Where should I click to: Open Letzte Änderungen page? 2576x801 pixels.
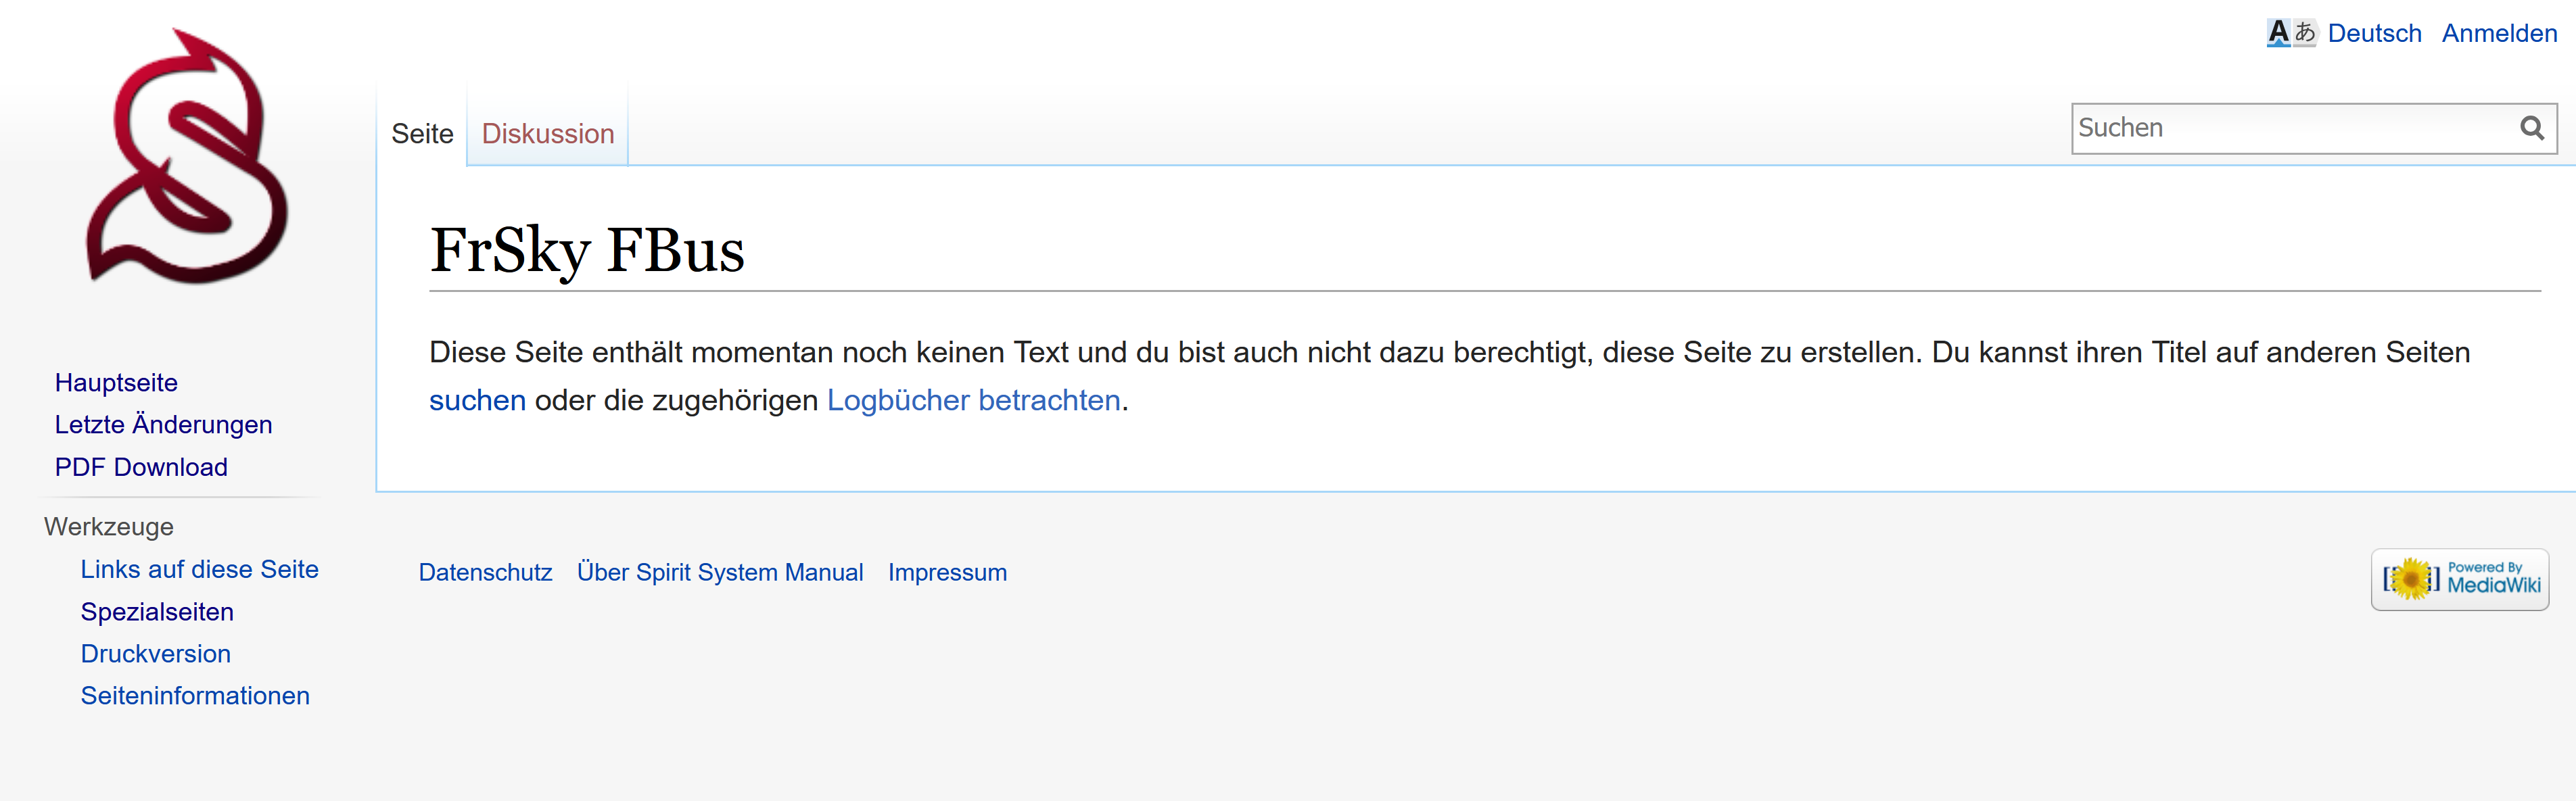pos(163,425)
